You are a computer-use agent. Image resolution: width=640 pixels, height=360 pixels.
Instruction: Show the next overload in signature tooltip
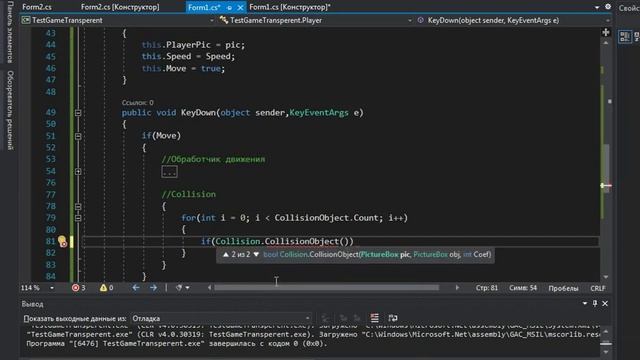point(256,254)
